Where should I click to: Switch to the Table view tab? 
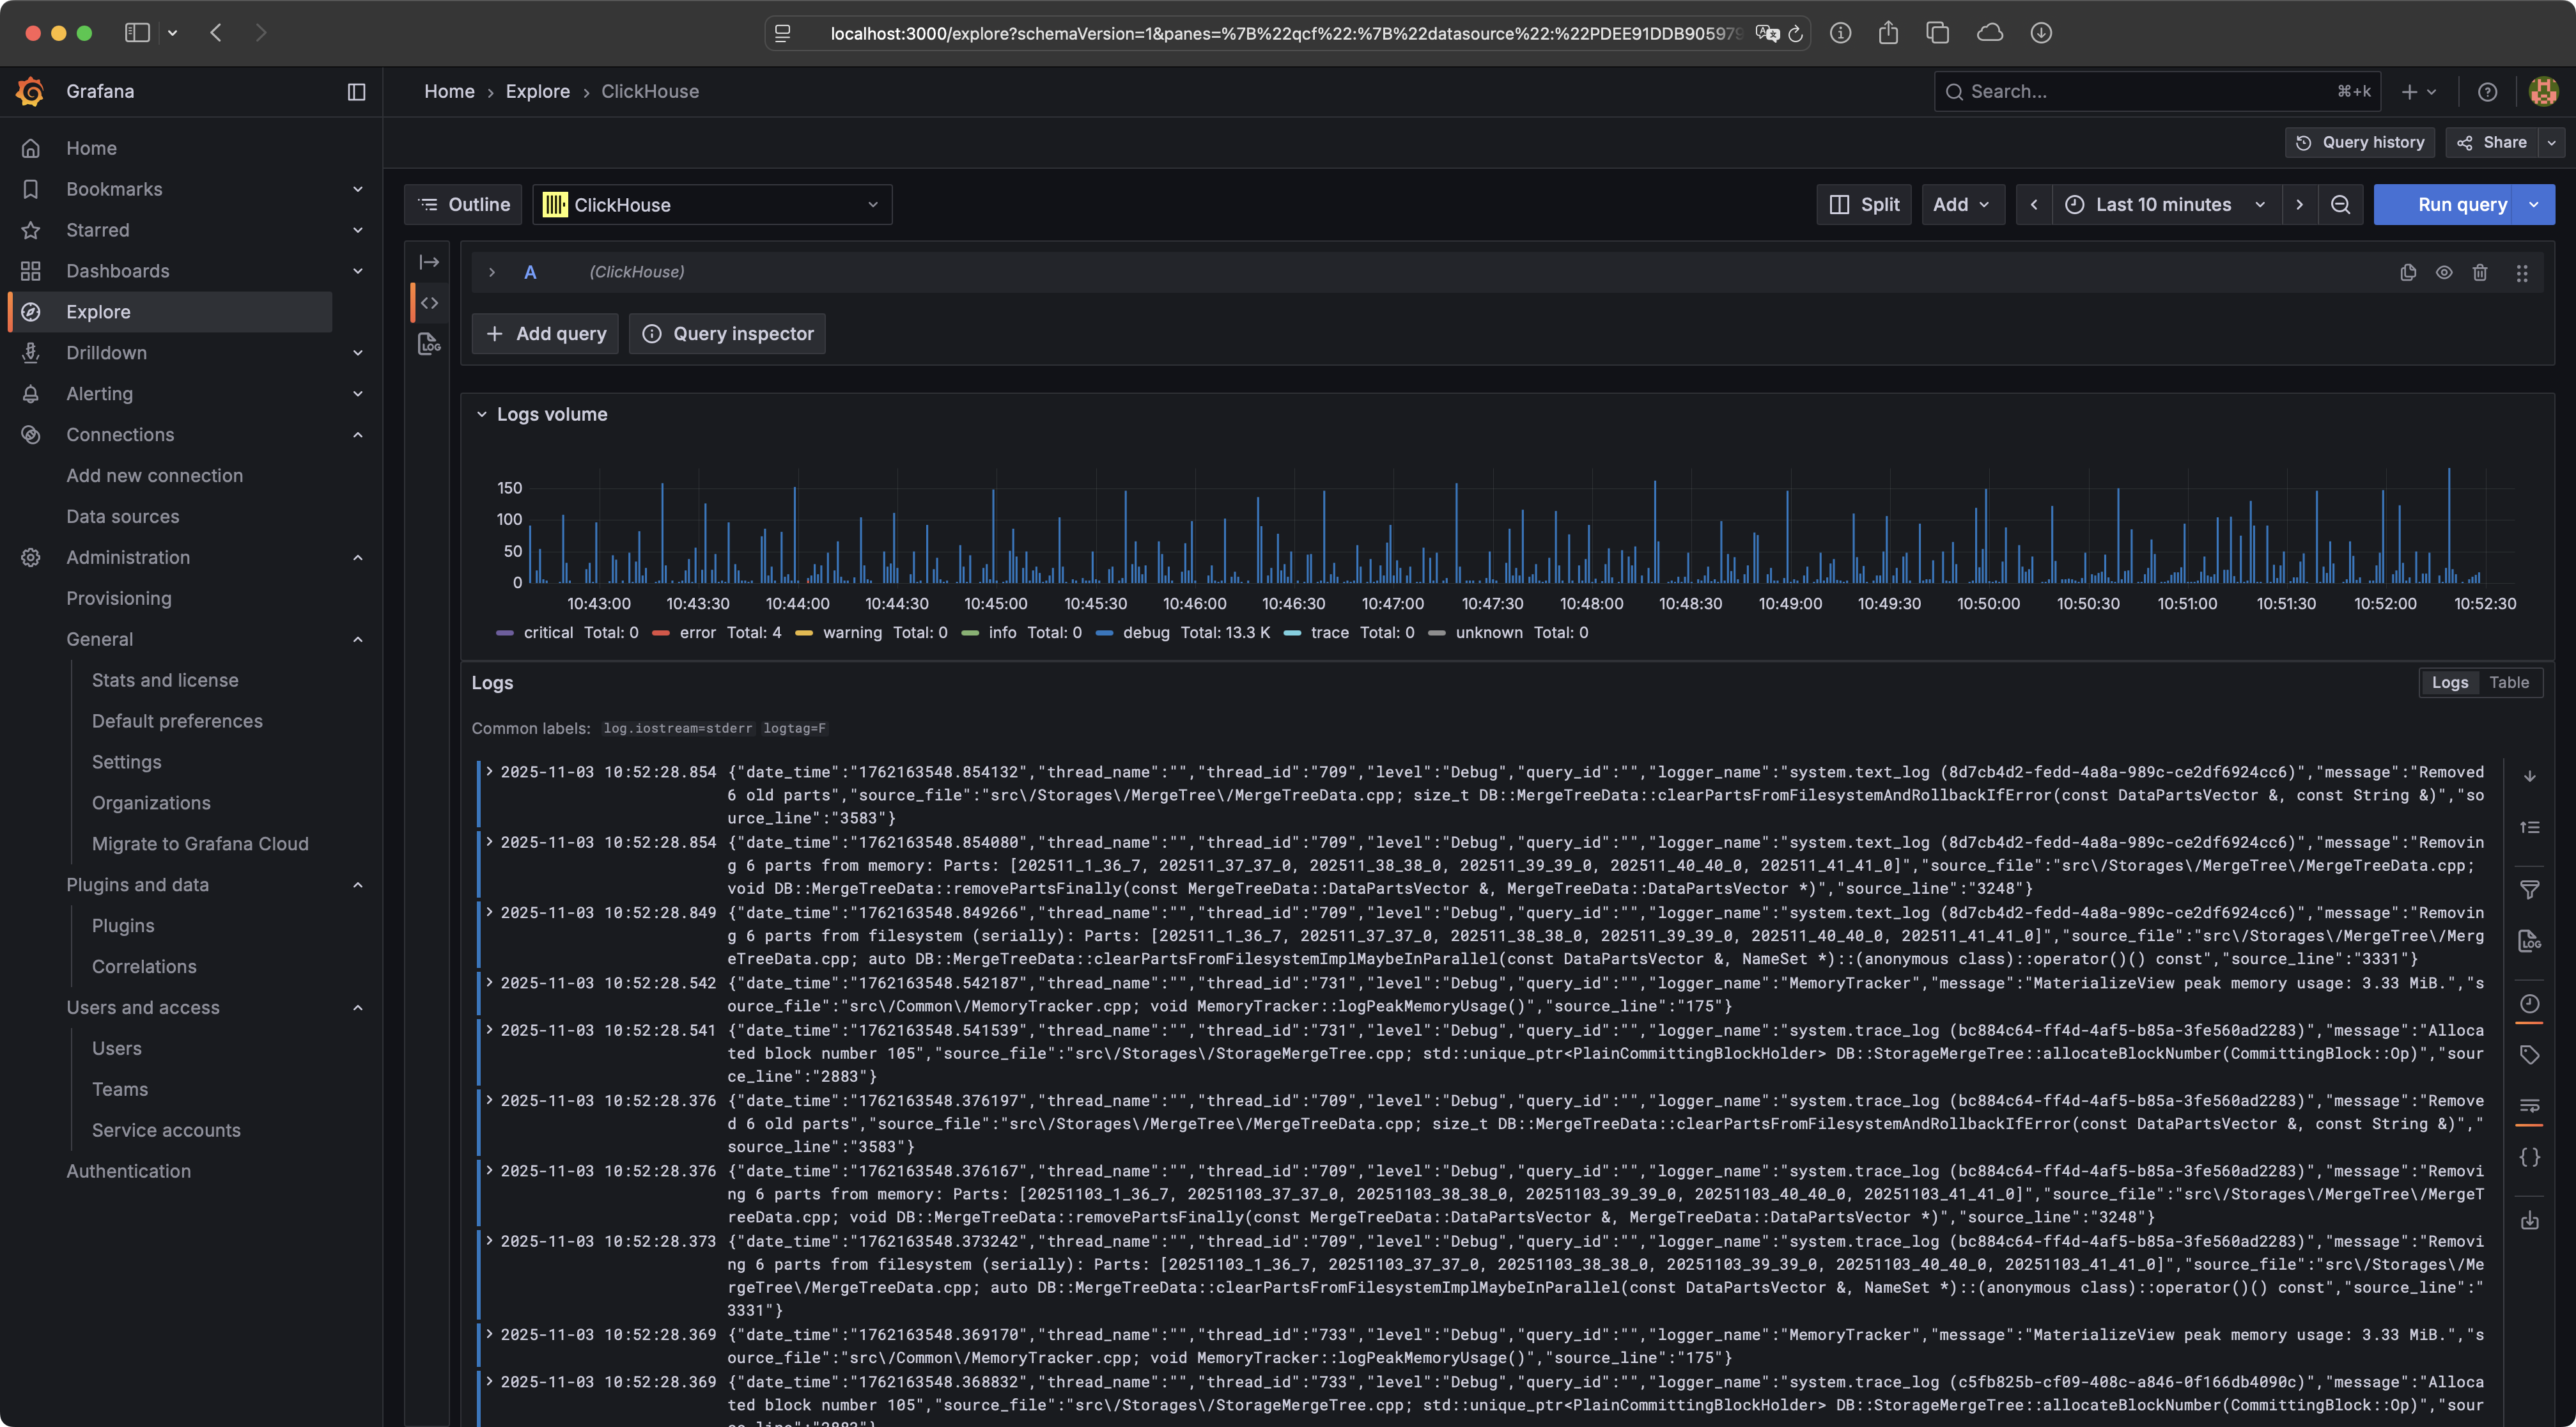click(2509, 682)
